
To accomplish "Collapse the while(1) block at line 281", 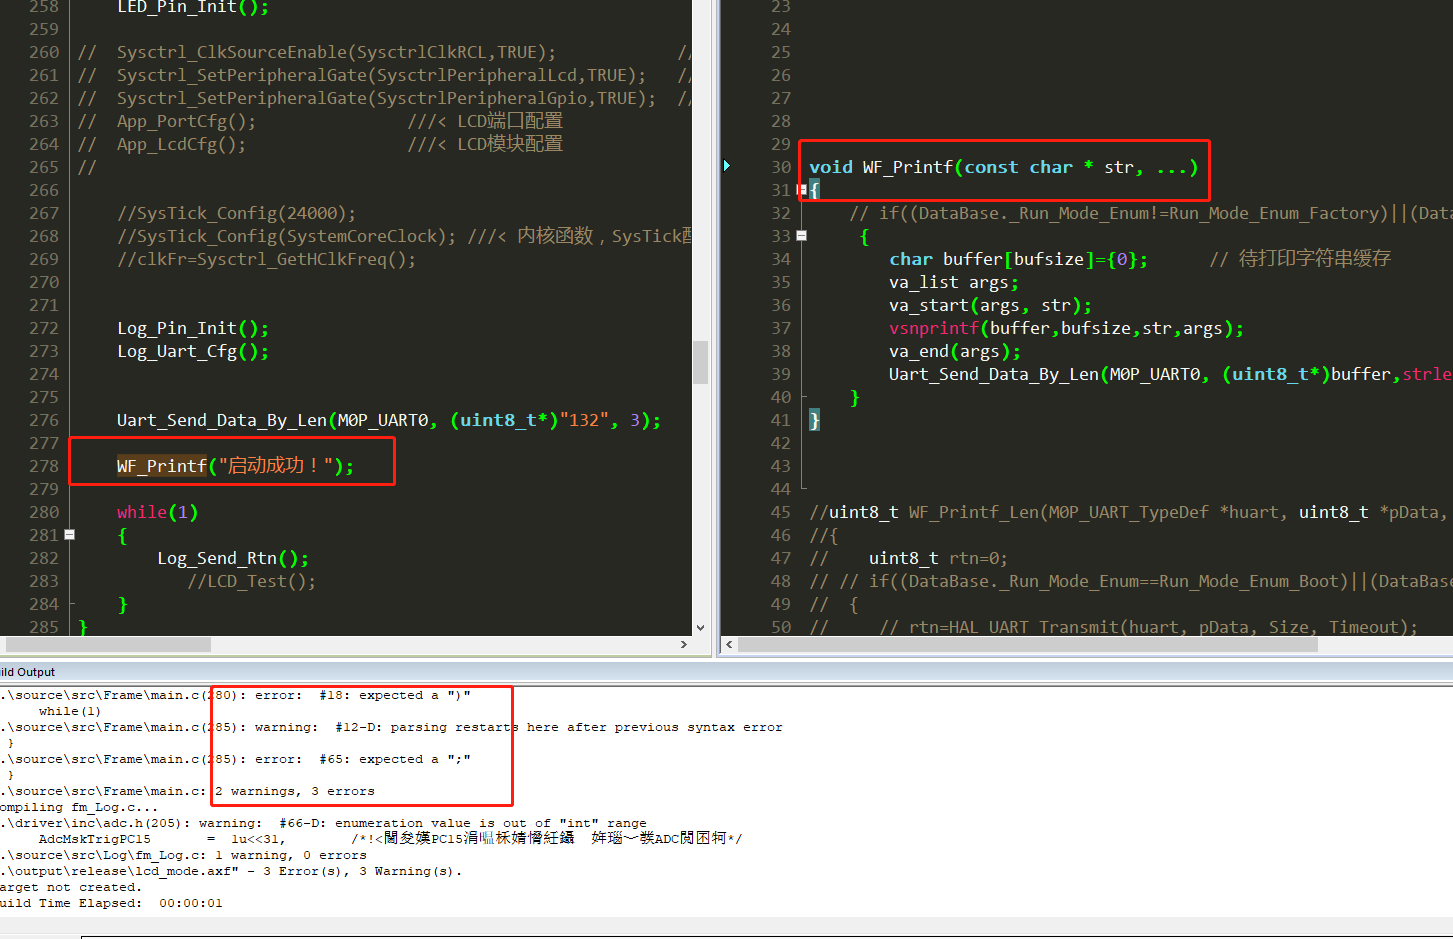I will (70, 535).
